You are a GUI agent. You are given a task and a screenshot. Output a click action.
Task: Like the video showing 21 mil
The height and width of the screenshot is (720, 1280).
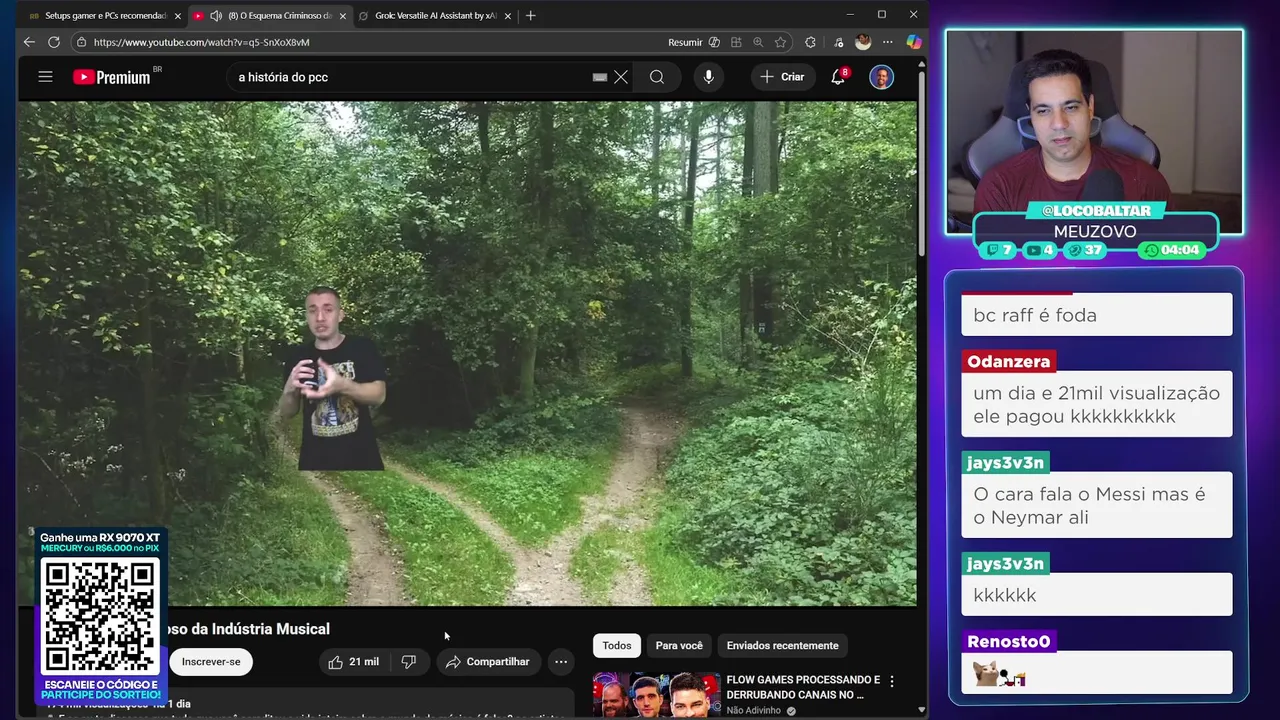(354, 662)
